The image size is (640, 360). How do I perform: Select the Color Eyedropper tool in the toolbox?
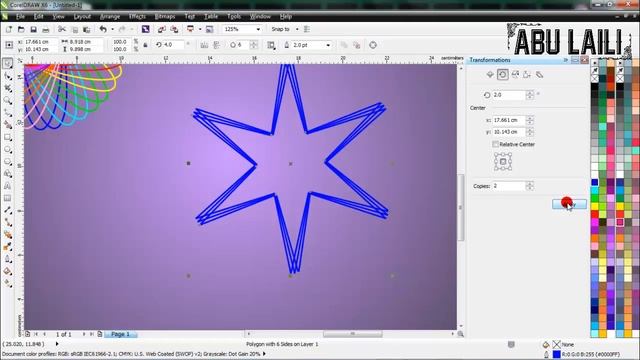8,247
